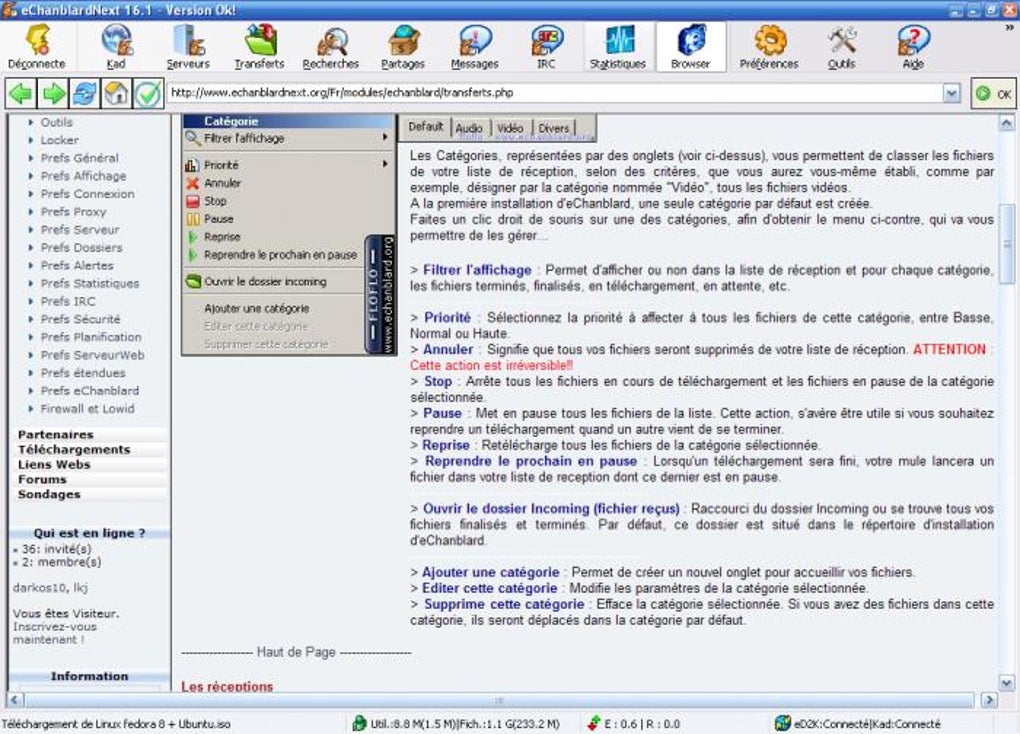Open the Outils sidebar link
The width and height of the screenshot is (1020, 734).
(x=57, y=122)
